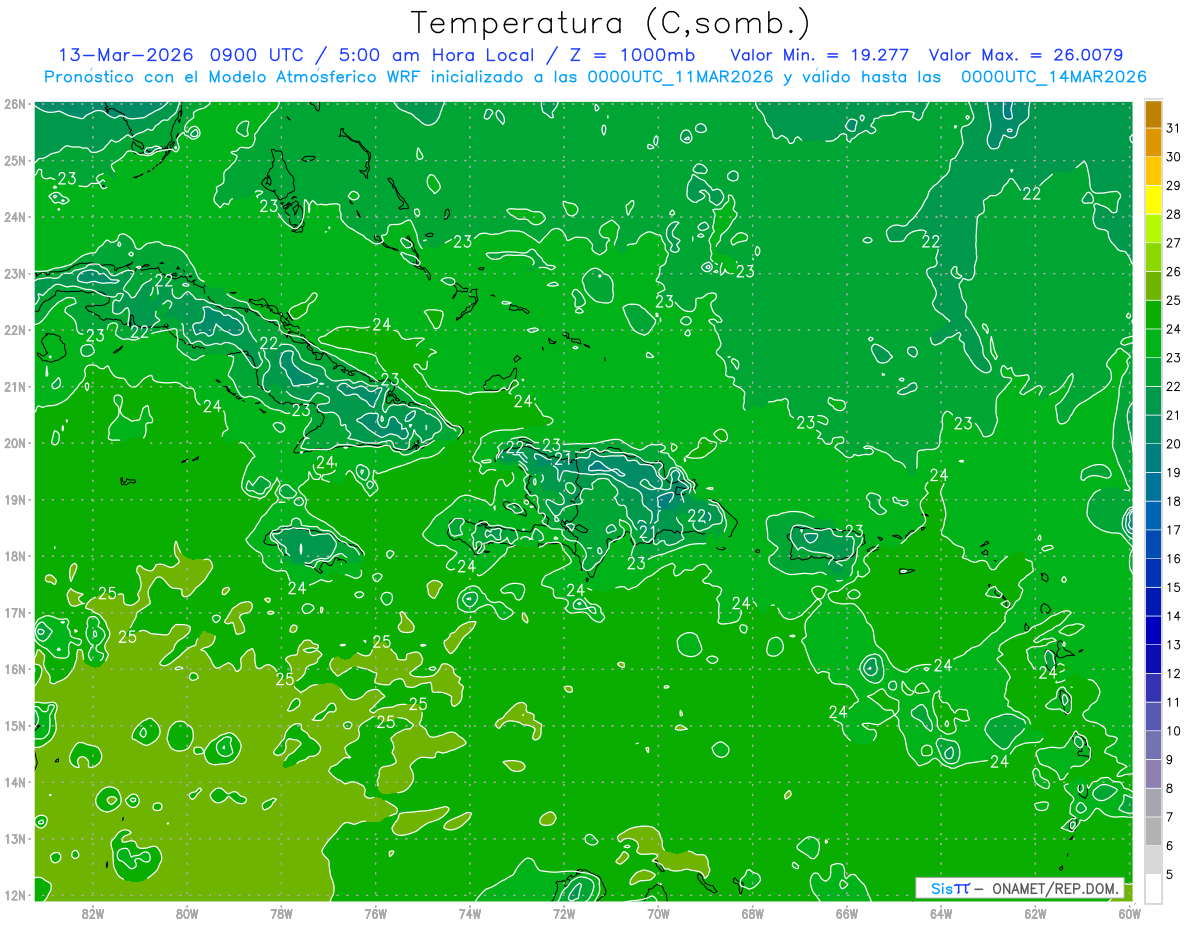Click the "17N" latitude axis label

click(x=15, y=612)
